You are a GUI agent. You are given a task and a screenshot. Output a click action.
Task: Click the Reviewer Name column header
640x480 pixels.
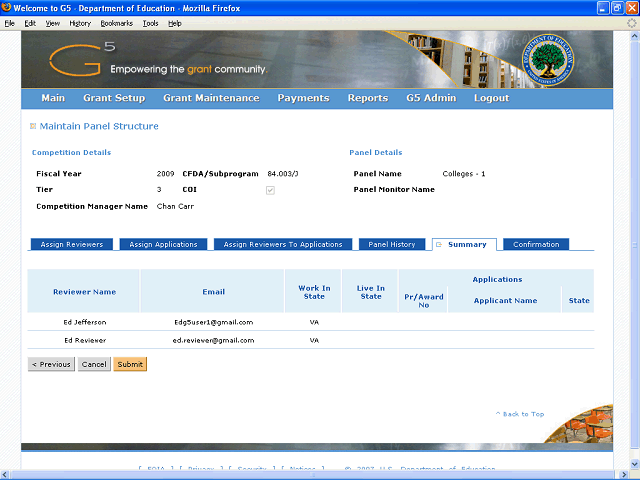coord(84,292)
